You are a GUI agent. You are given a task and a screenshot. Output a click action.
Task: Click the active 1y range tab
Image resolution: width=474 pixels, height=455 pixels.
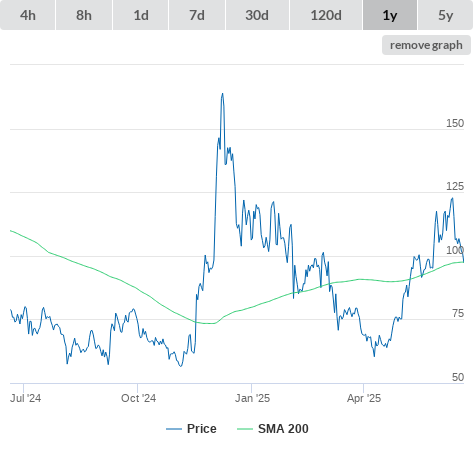[390, 15]
